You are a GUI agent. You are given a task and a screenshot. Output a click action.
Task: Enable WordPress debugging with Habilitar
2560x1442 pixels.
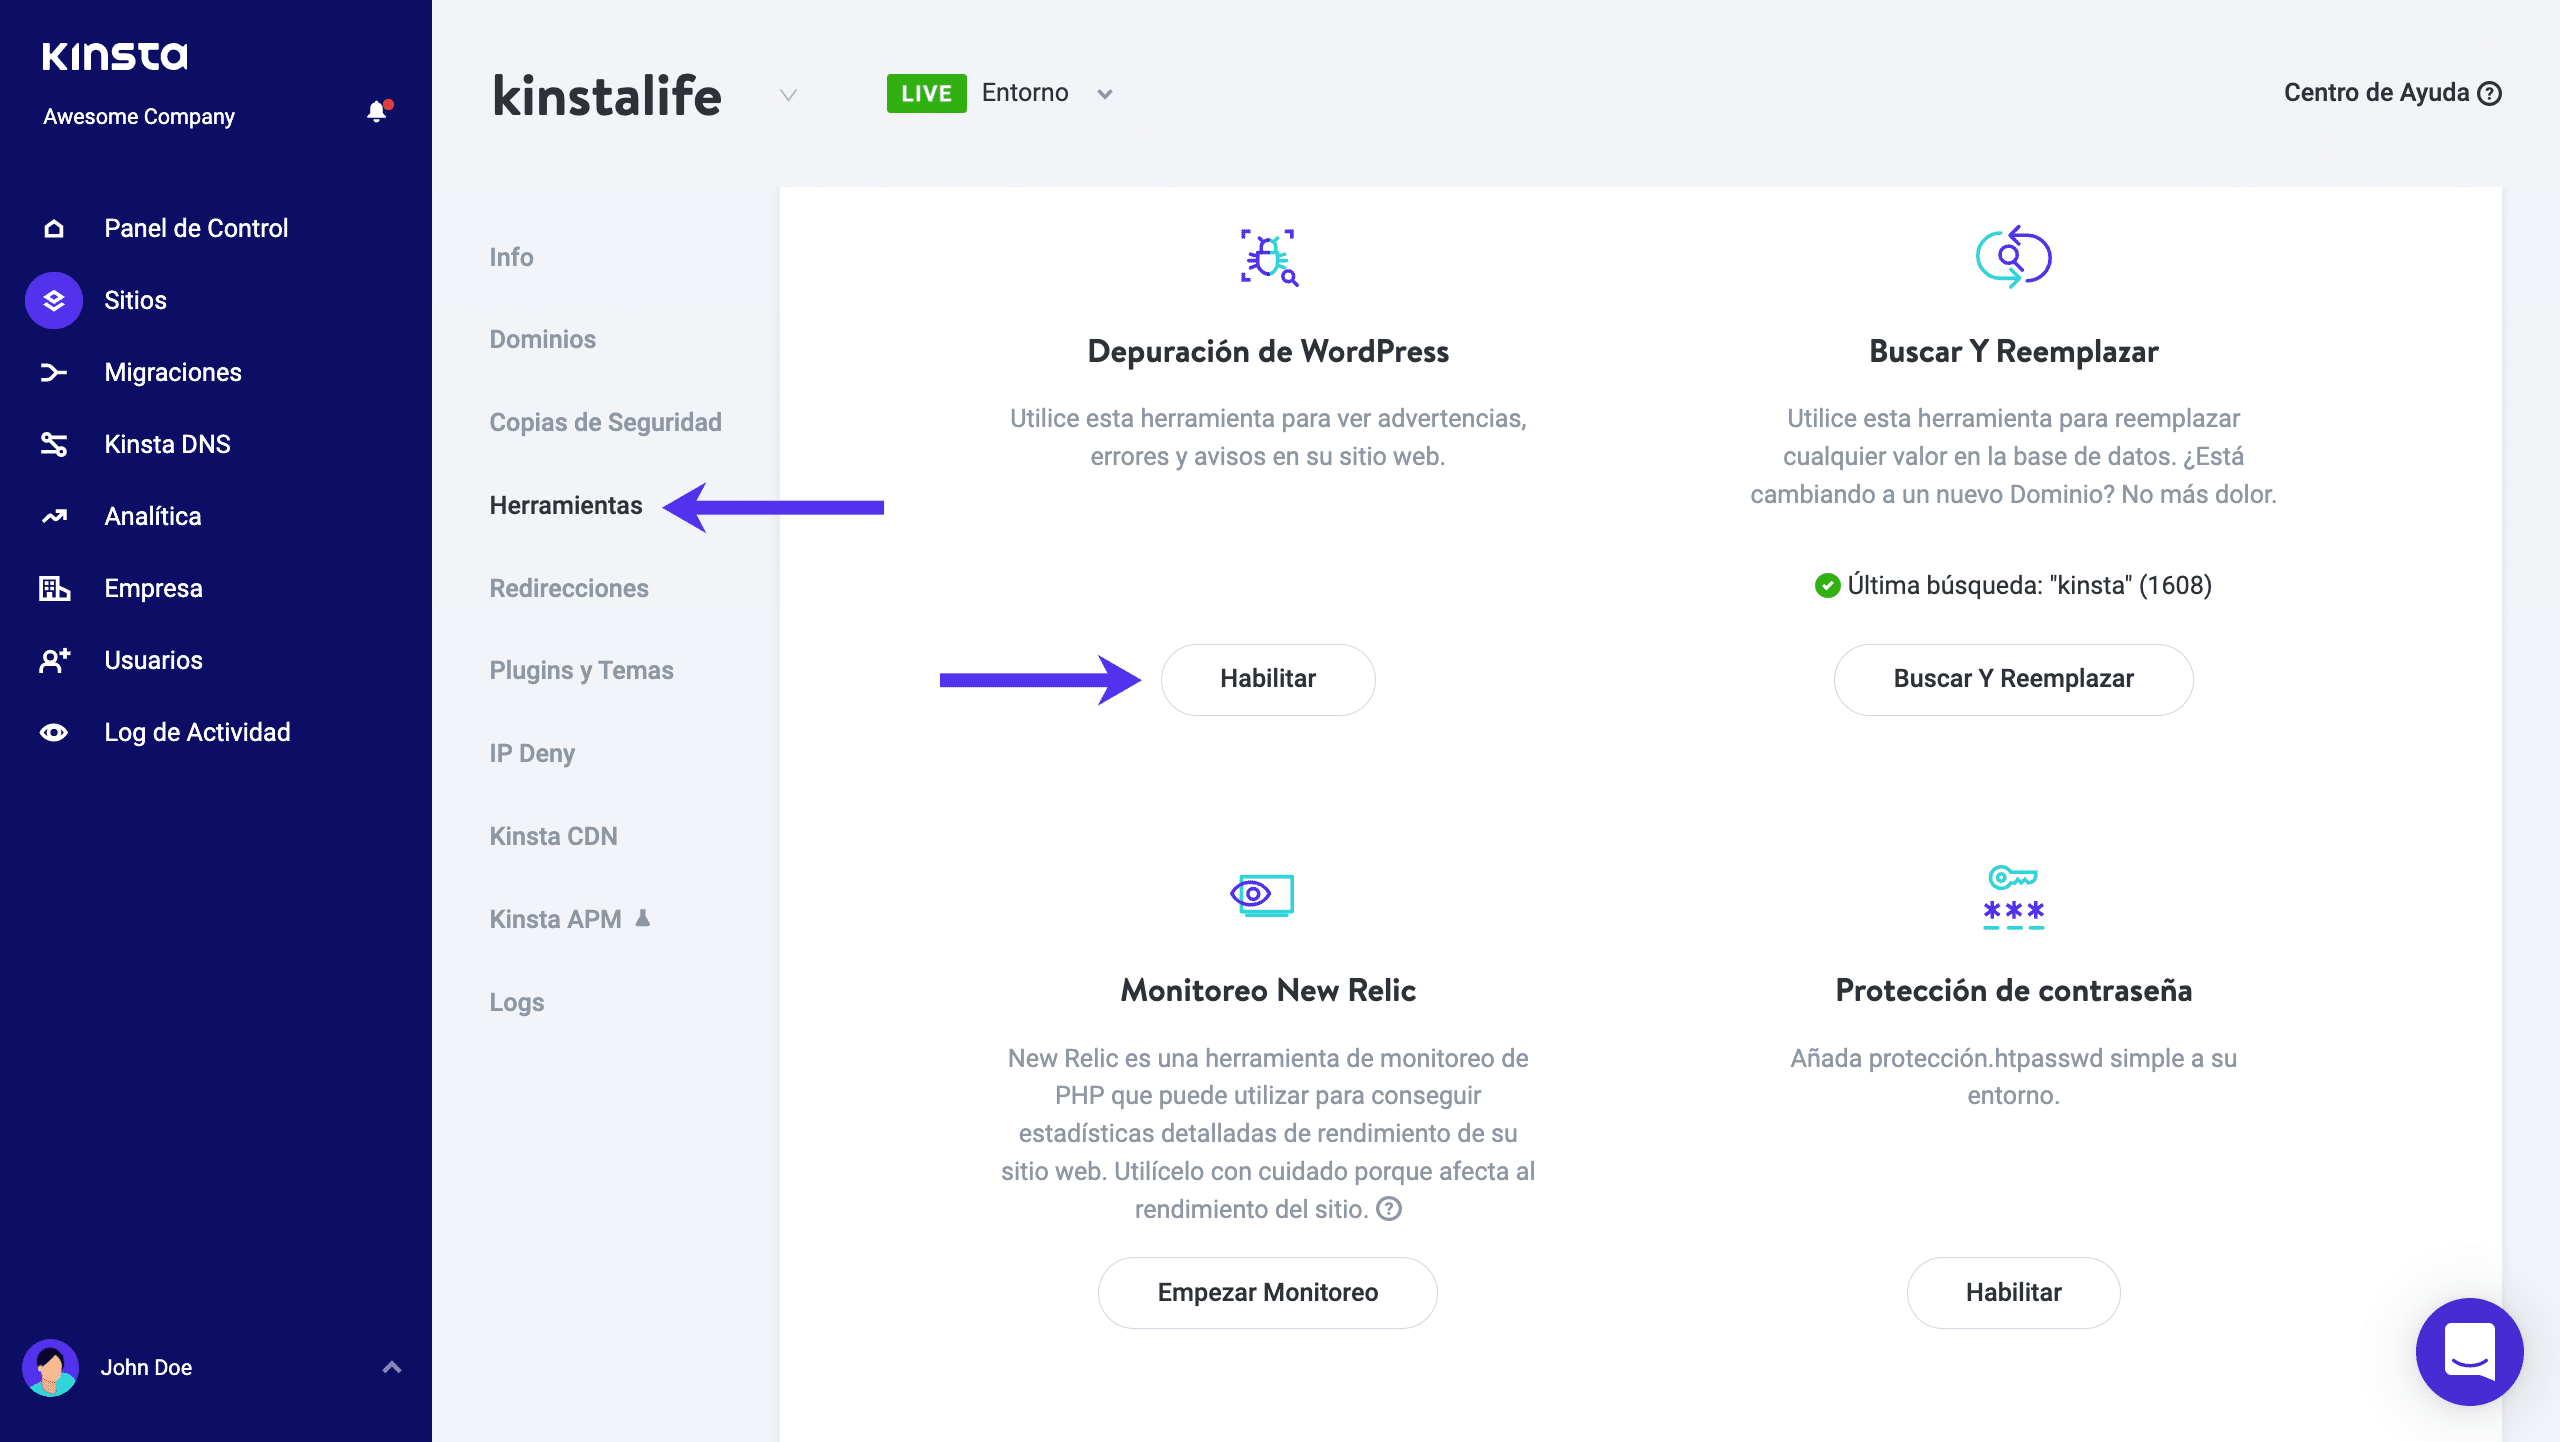1267,679
